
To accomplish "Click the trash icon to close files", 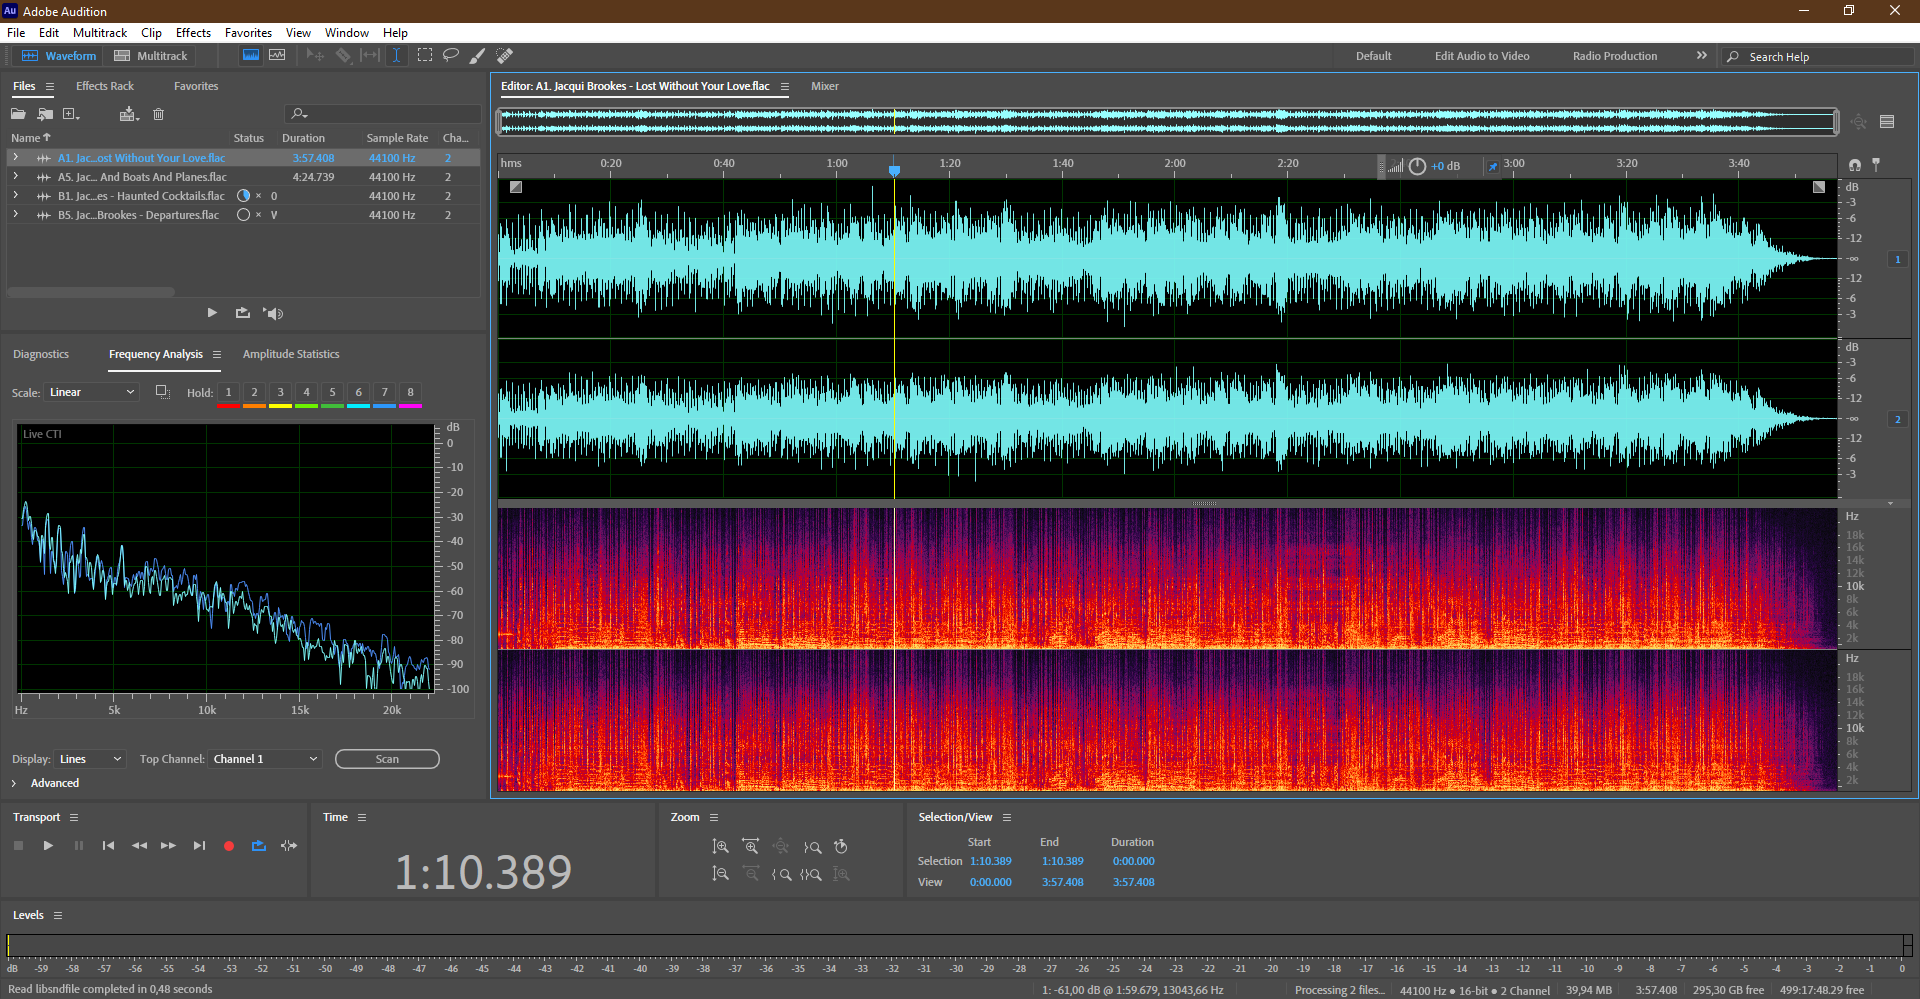I will pos(158,114).
